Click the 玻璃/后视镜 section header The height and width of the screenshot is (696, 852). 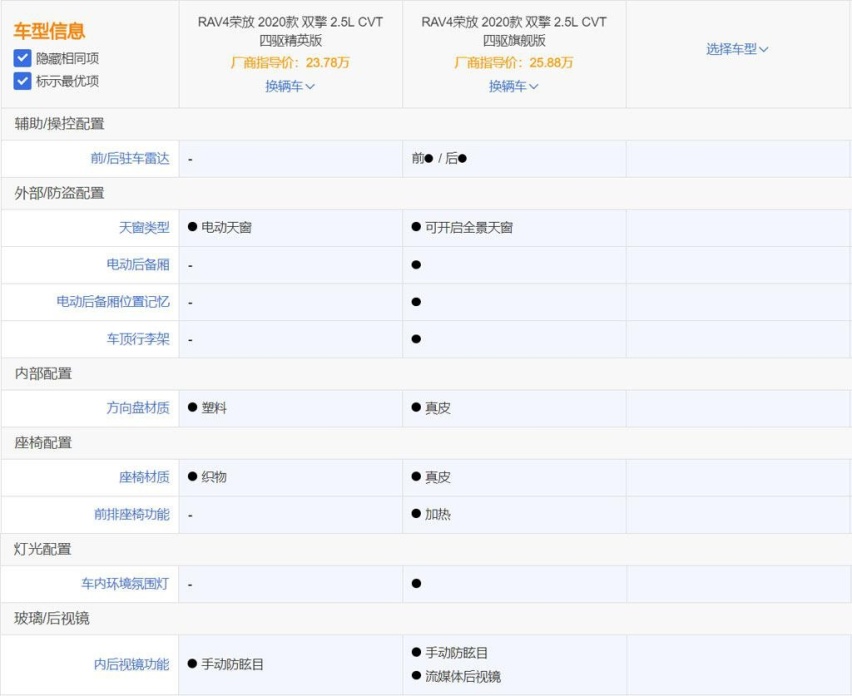(x=52, y=618)
